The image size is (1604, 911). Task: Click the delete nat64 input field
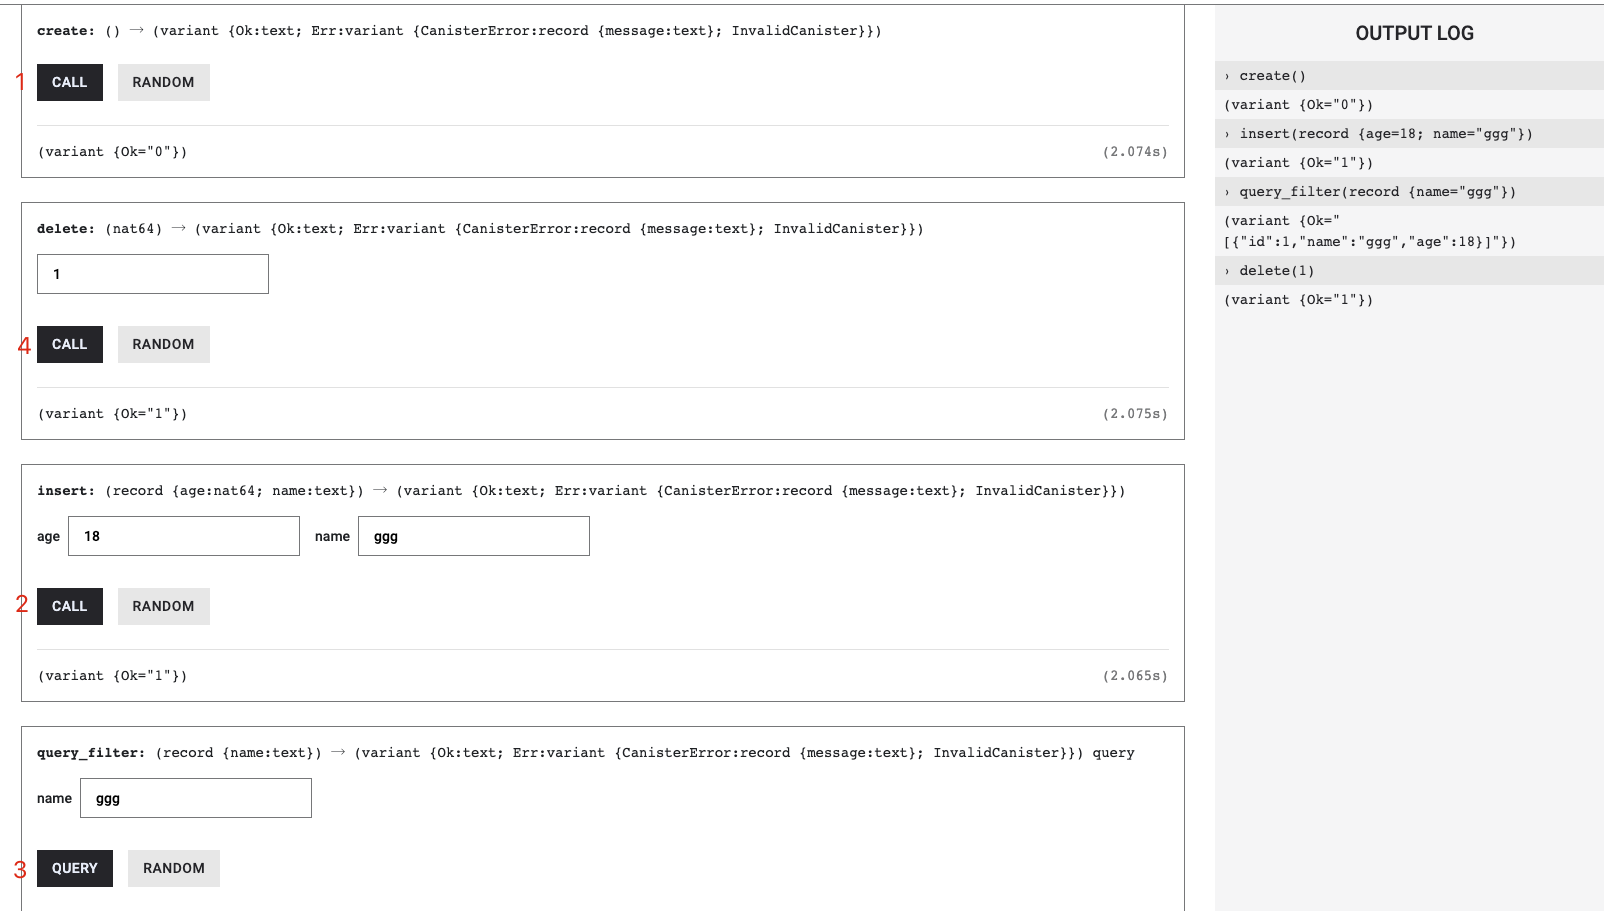(153, 274)
